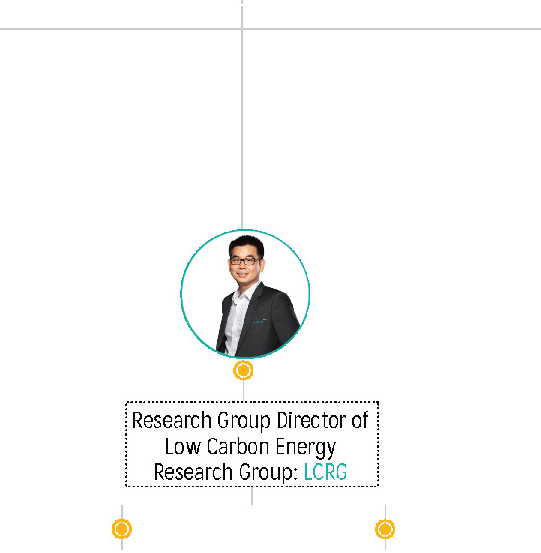The height and width of the screenshot is (553, 541).
Task: Click the man's eyeglasses in the portrait
Action: click(x=244, y=261)
